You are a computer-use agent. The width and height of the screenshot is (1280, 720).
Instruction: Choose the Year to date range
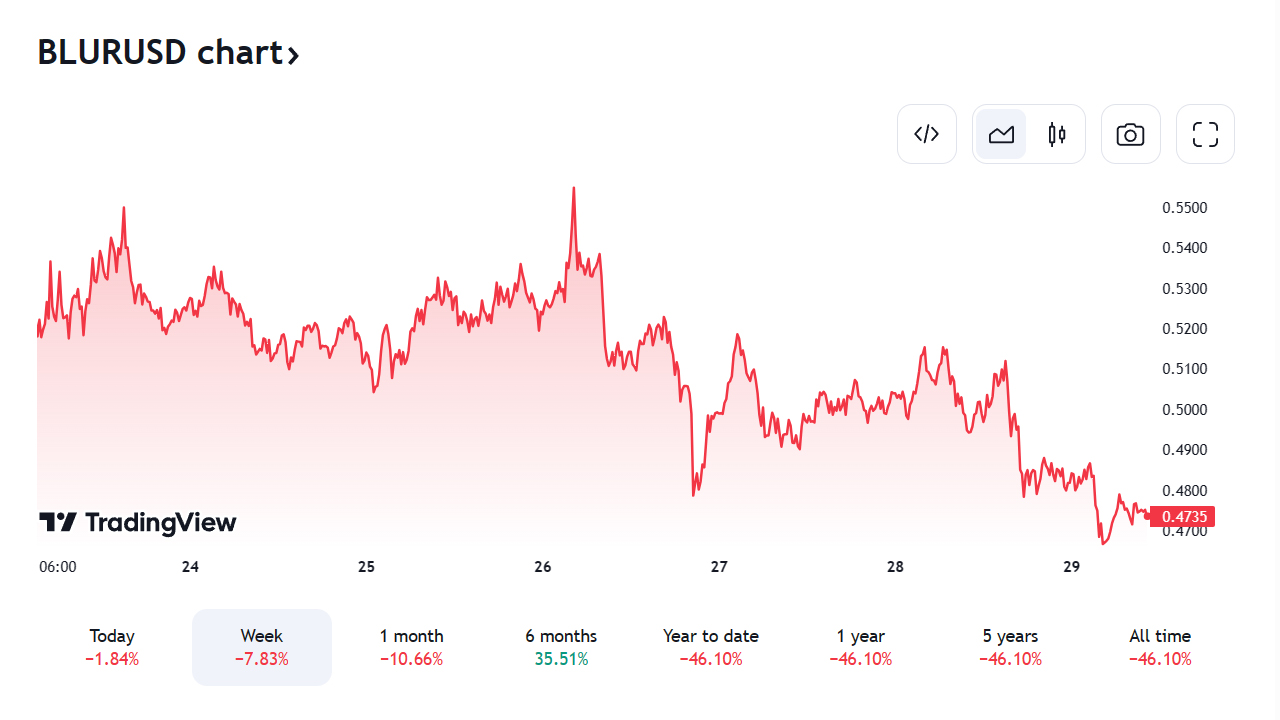(x=711, y=647)
